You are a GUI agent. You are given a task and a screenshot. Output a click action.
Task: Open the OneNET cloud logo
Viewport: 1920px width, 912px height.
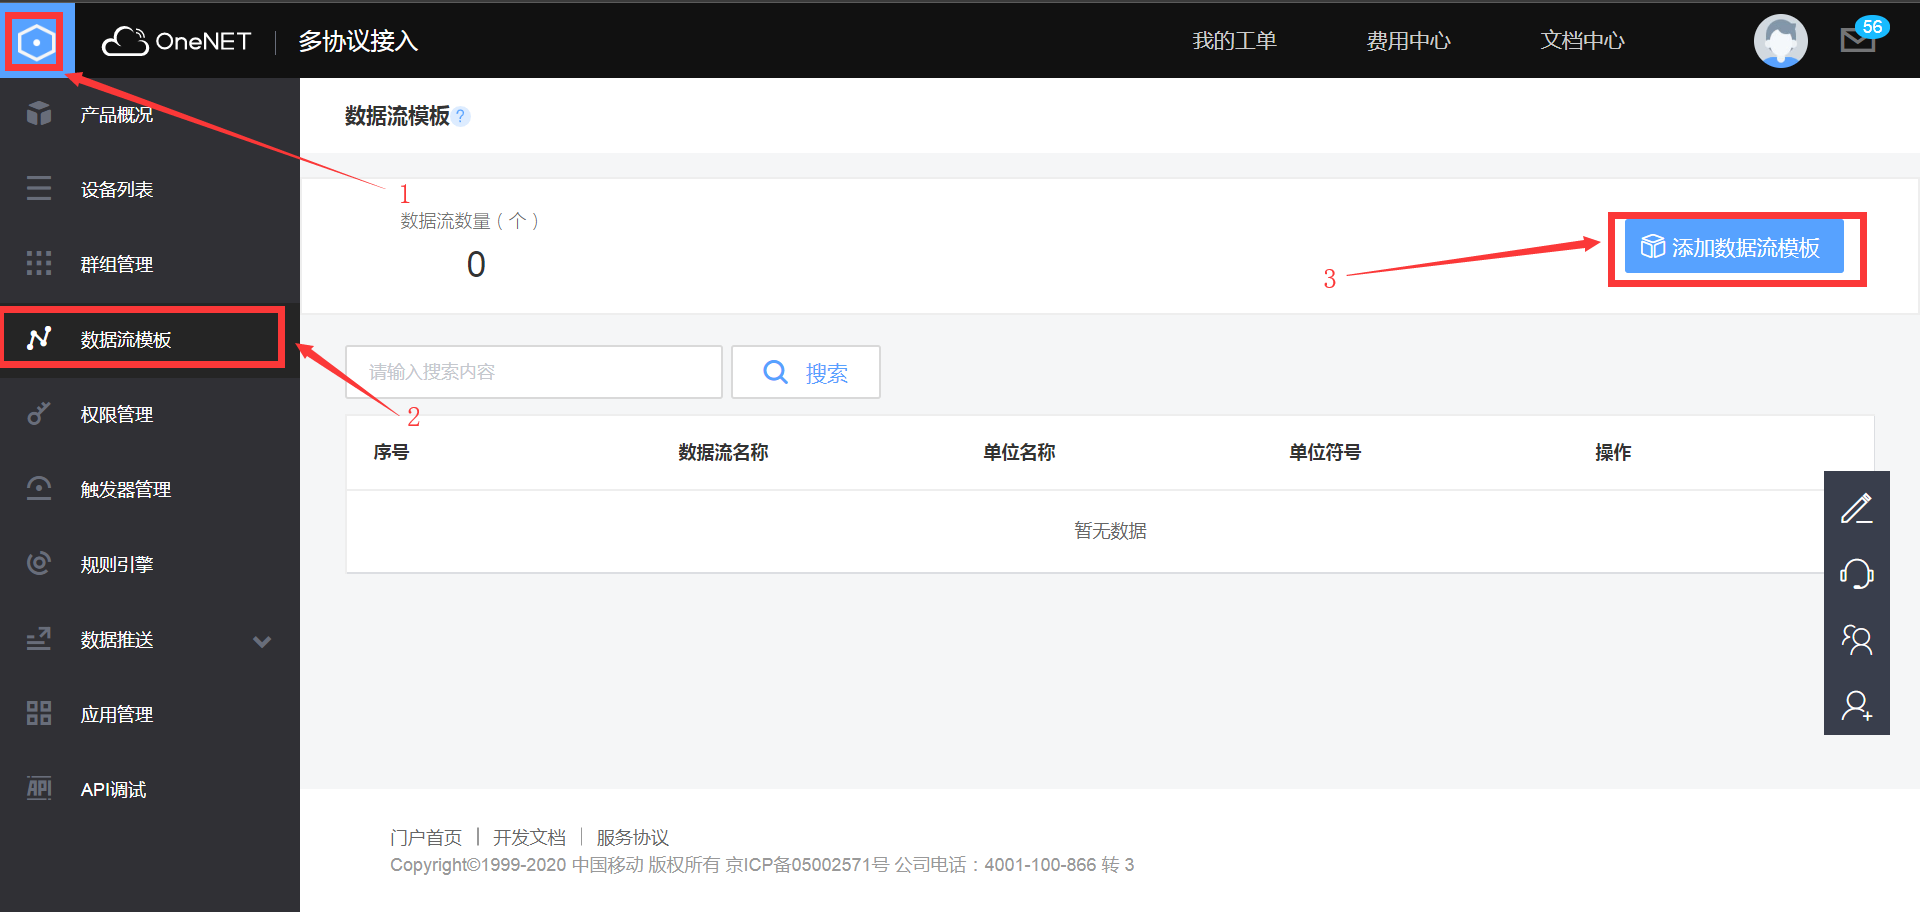pos(177,41)
